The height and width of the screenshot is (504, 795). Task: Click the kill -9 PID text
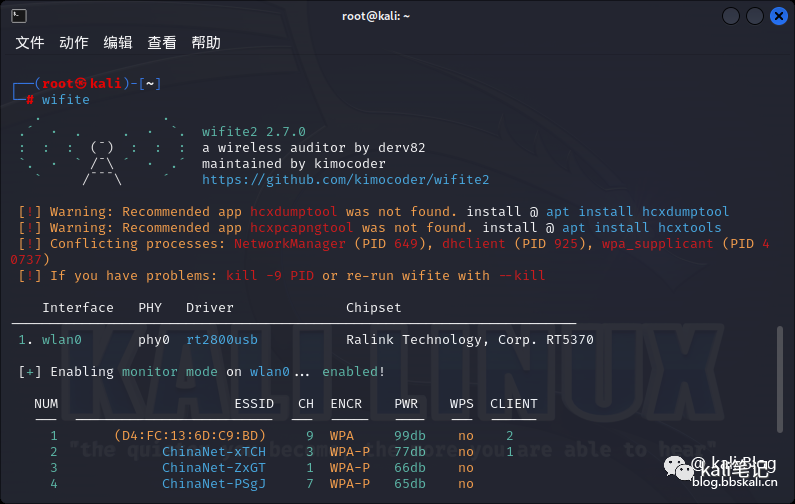click(270, 276)
